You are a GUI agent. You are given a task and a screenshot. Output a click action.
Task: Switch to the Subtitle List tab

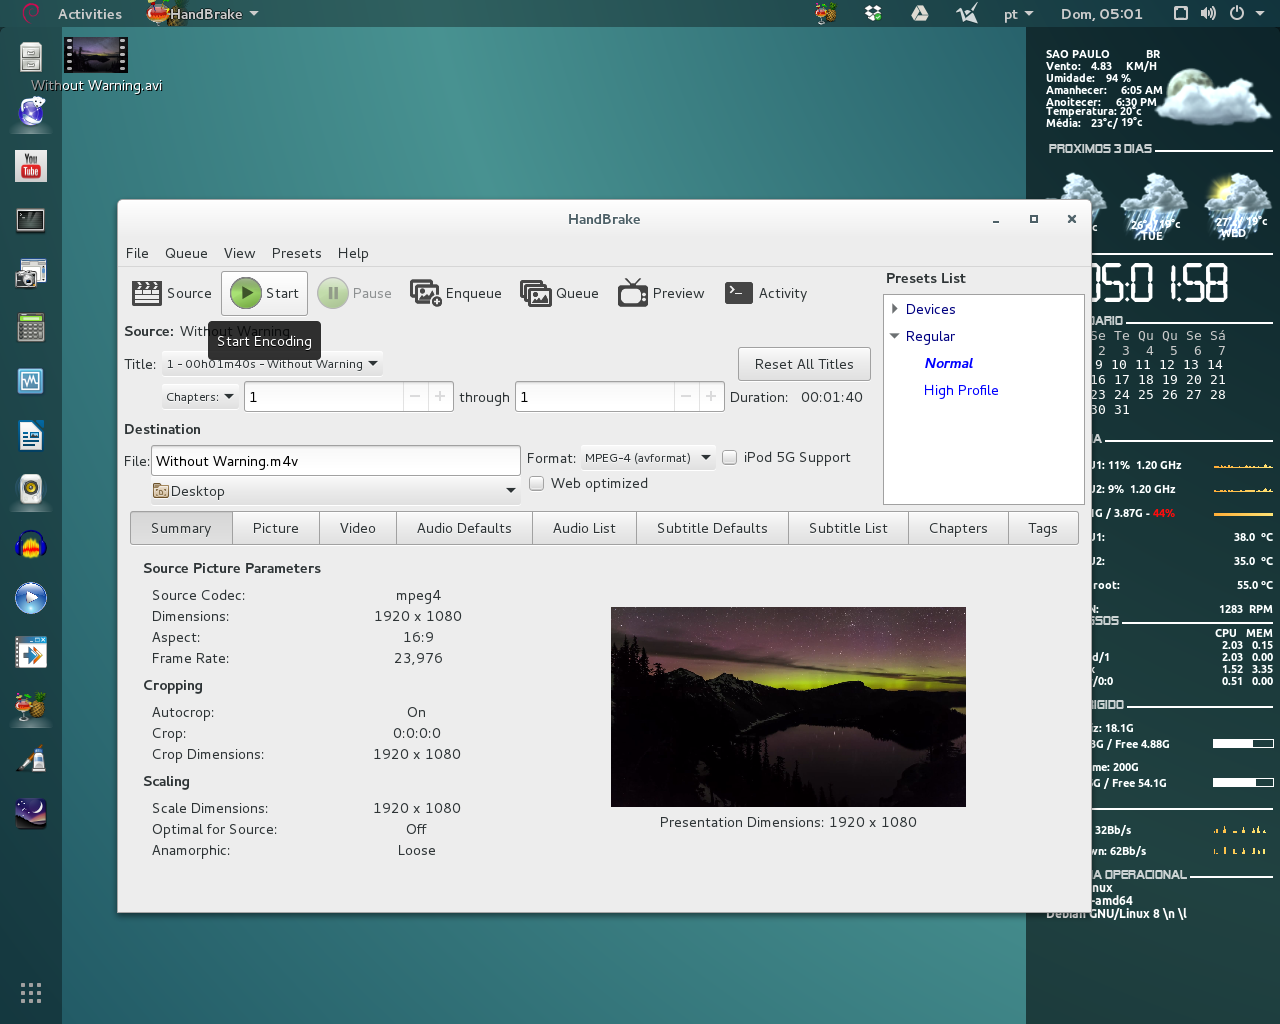[848, 528]
